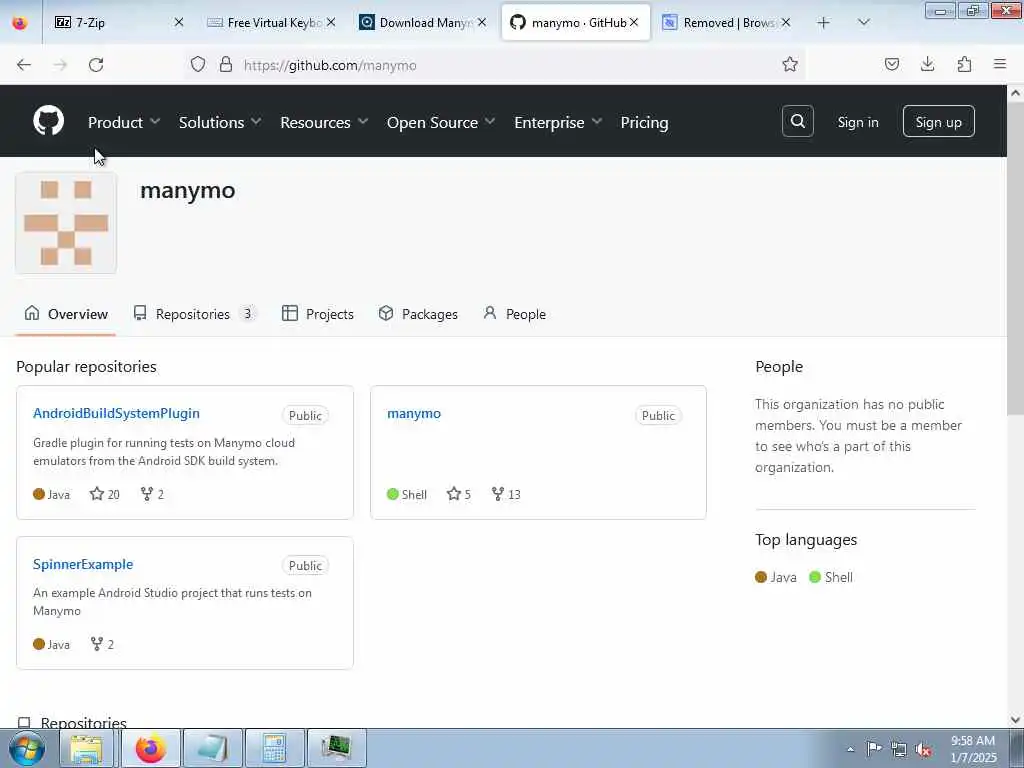The image size is (1024, 768).
Task: Open the Calculator taskbar icon
Action: point(274,748)
